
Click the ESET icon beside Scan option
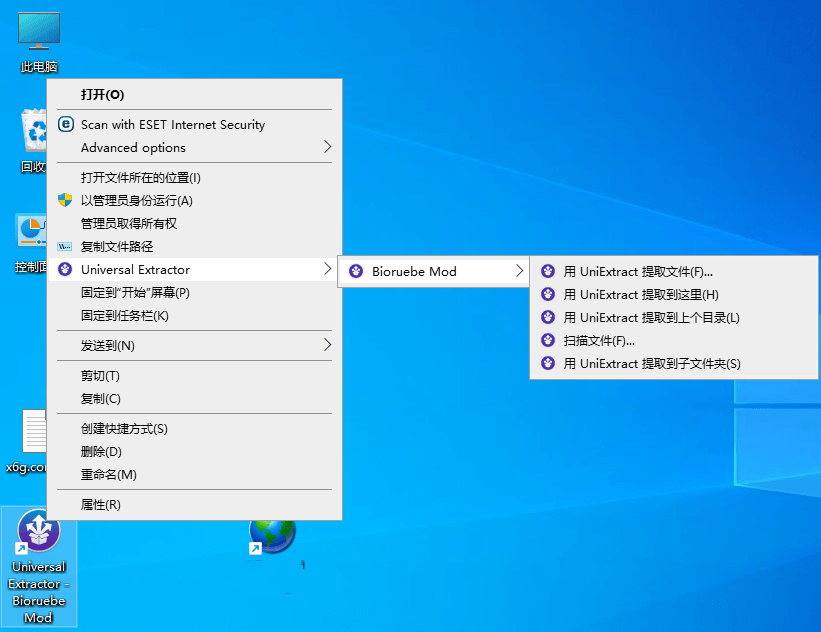coord(66,124)
